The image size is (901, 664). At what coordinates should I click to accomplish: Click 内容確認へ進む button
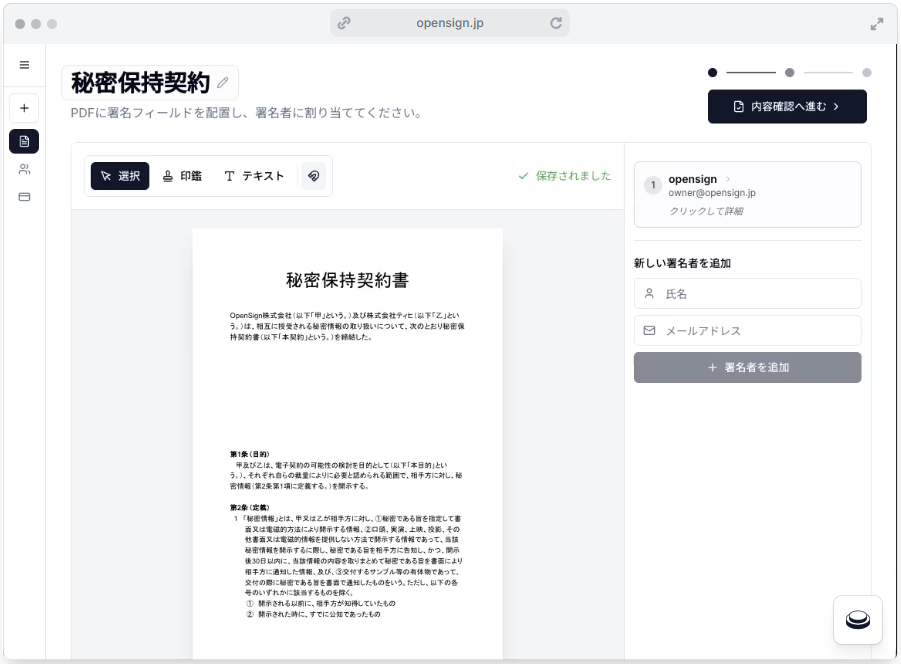click(787, 106)
